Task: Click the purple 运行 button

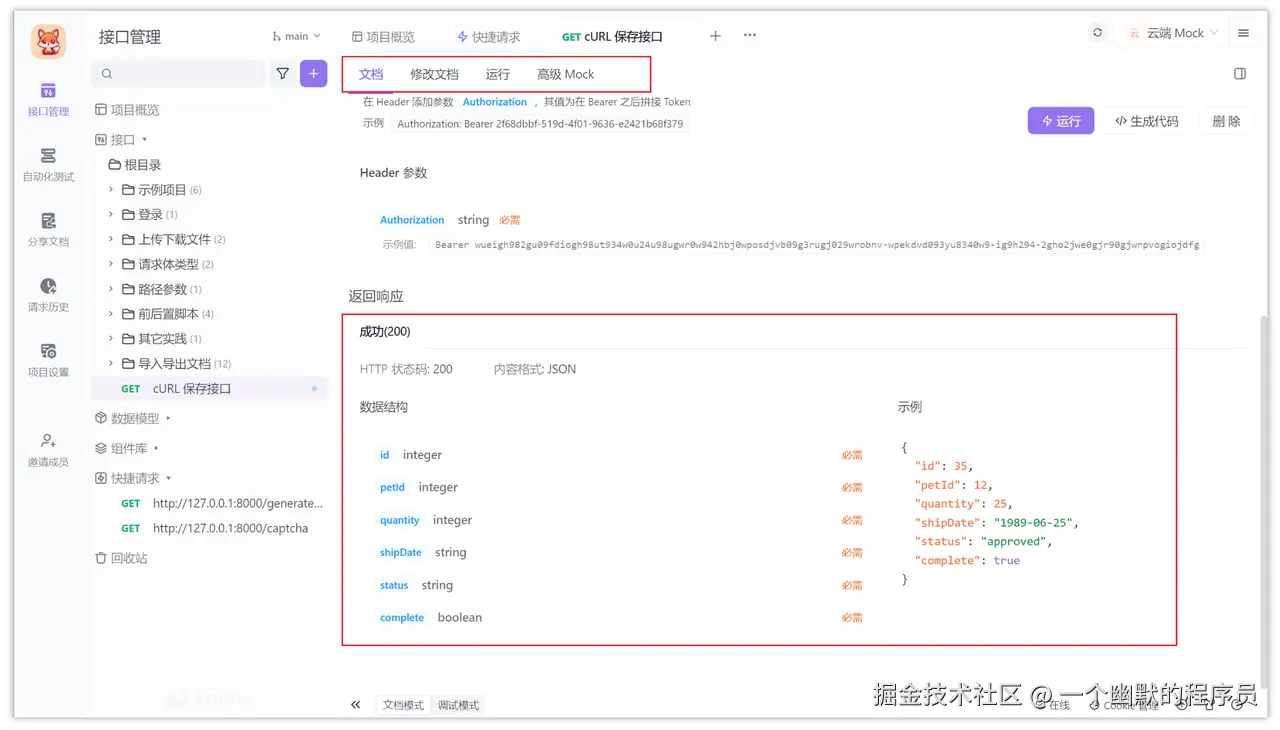Action: 1061,121
